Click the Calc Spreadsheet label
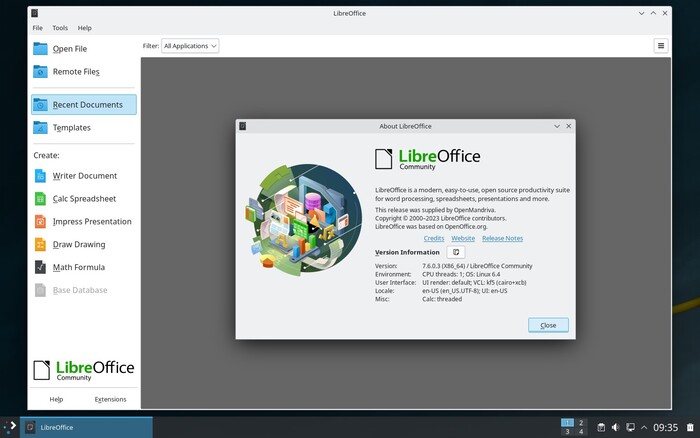700x438 pixels. (x=84, y=199)
